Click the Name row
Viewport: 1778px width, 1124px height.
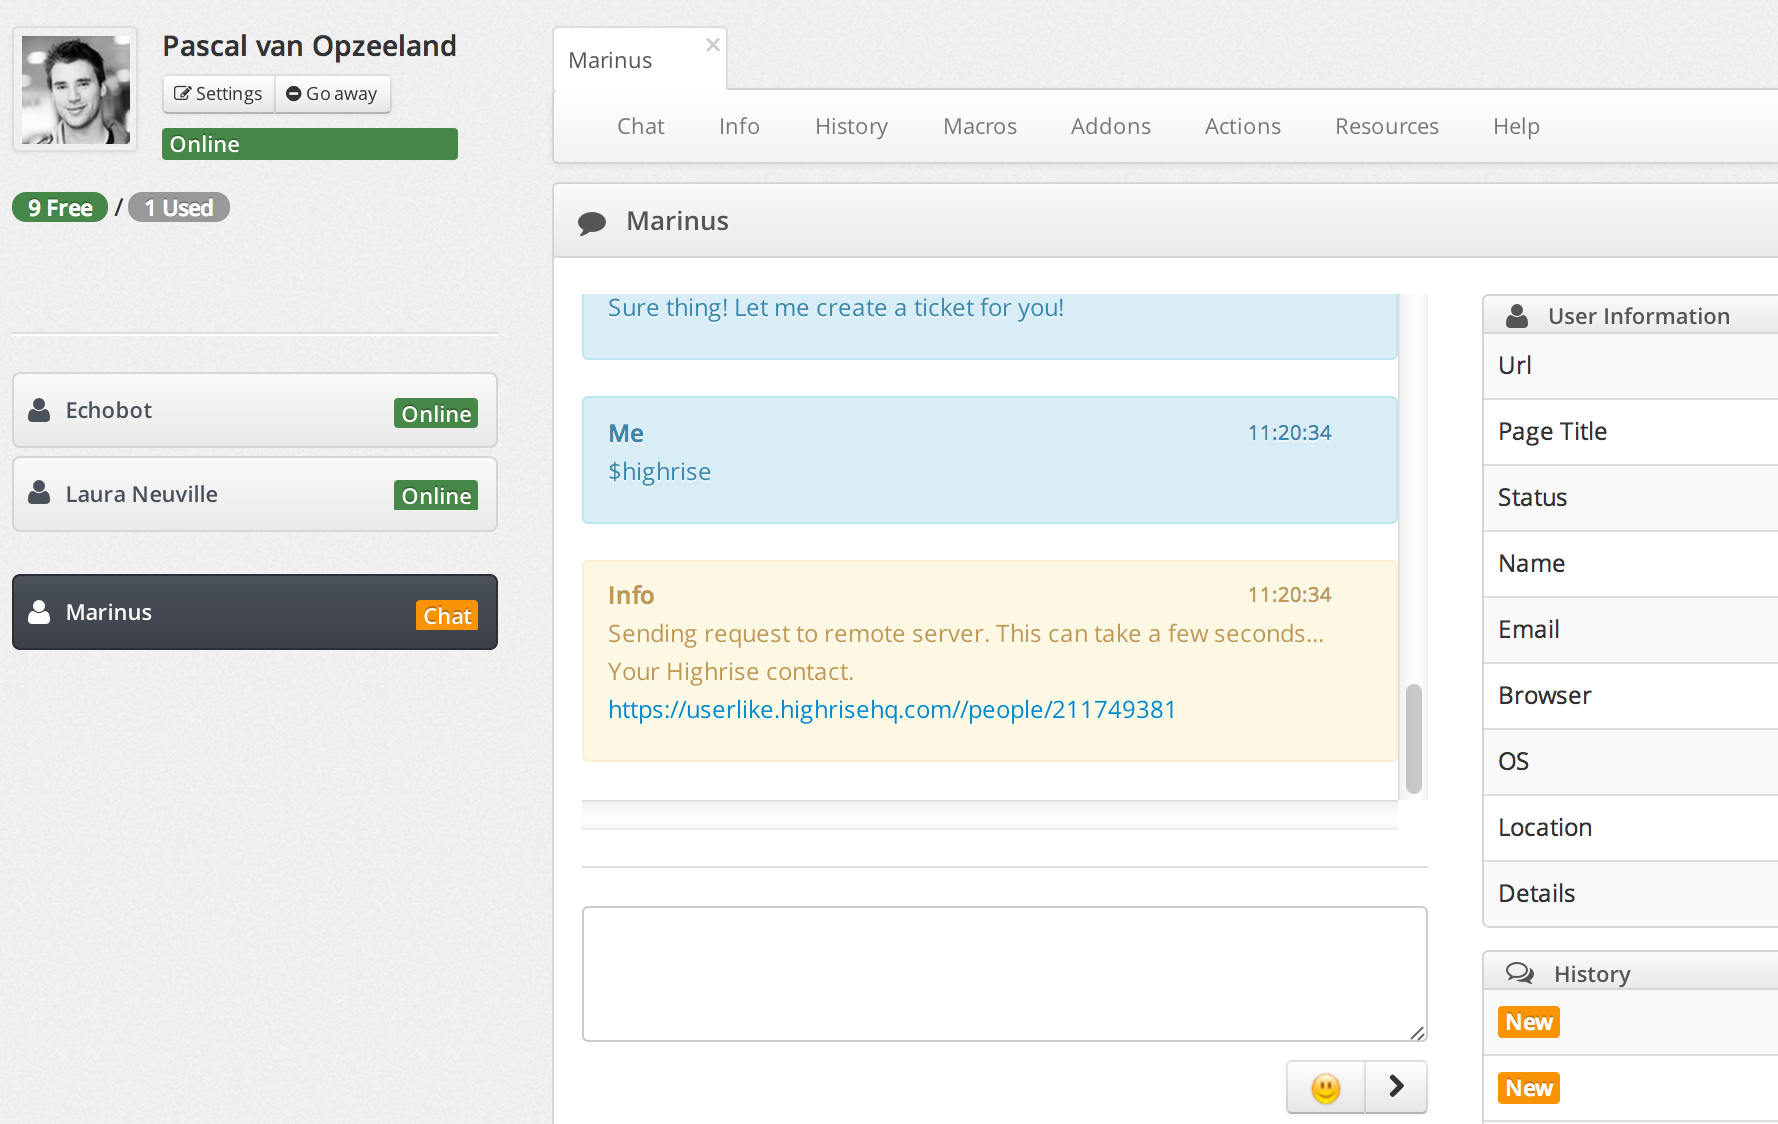pos(1631,564)
